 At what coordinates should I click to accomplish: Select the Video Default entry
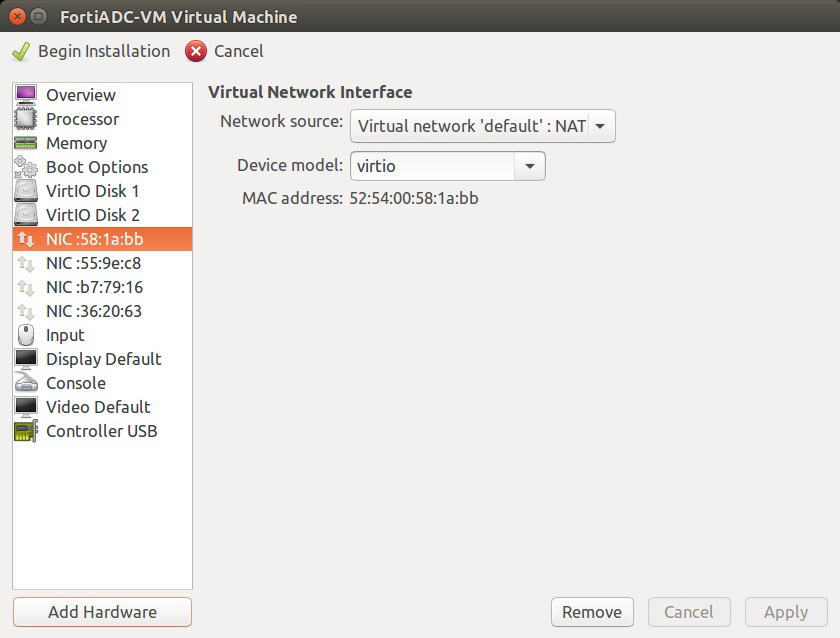click(98, 407)
